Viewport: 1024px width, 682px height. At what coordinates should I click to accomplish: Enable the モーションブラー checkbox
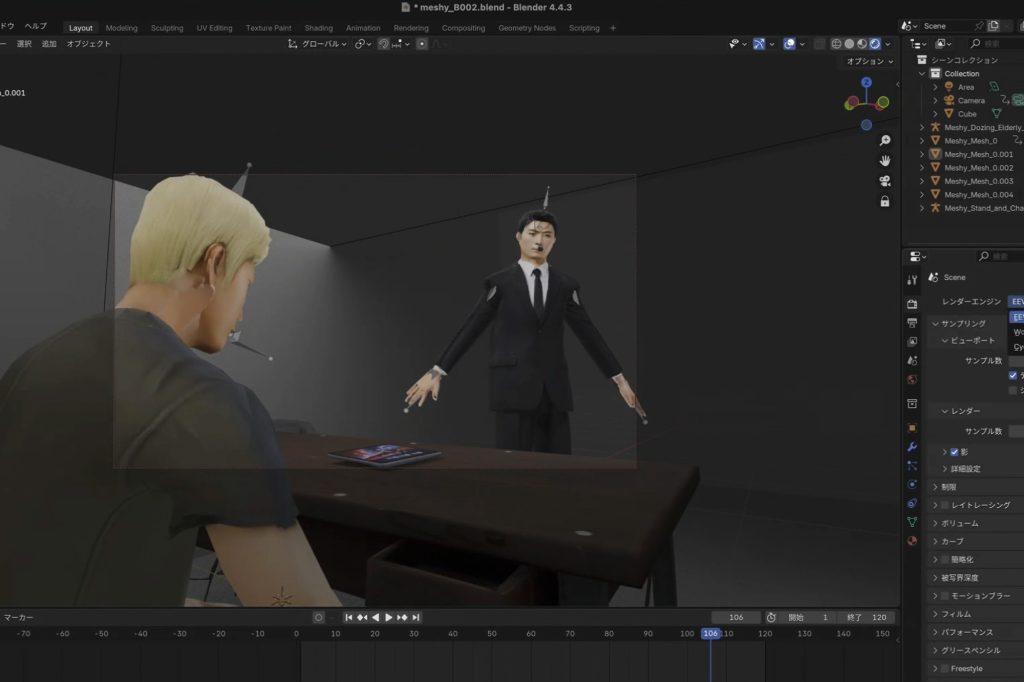(945, 596)
